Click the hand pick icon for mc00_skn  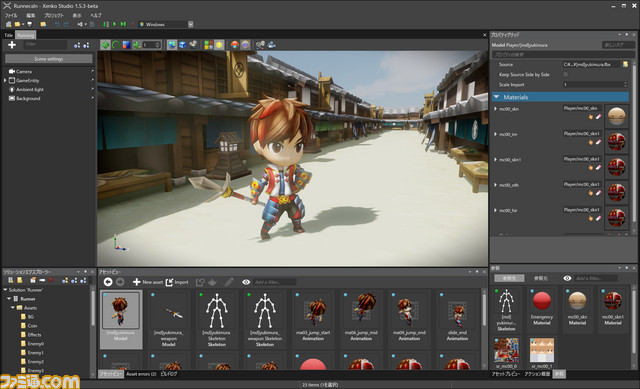point(591,117)
